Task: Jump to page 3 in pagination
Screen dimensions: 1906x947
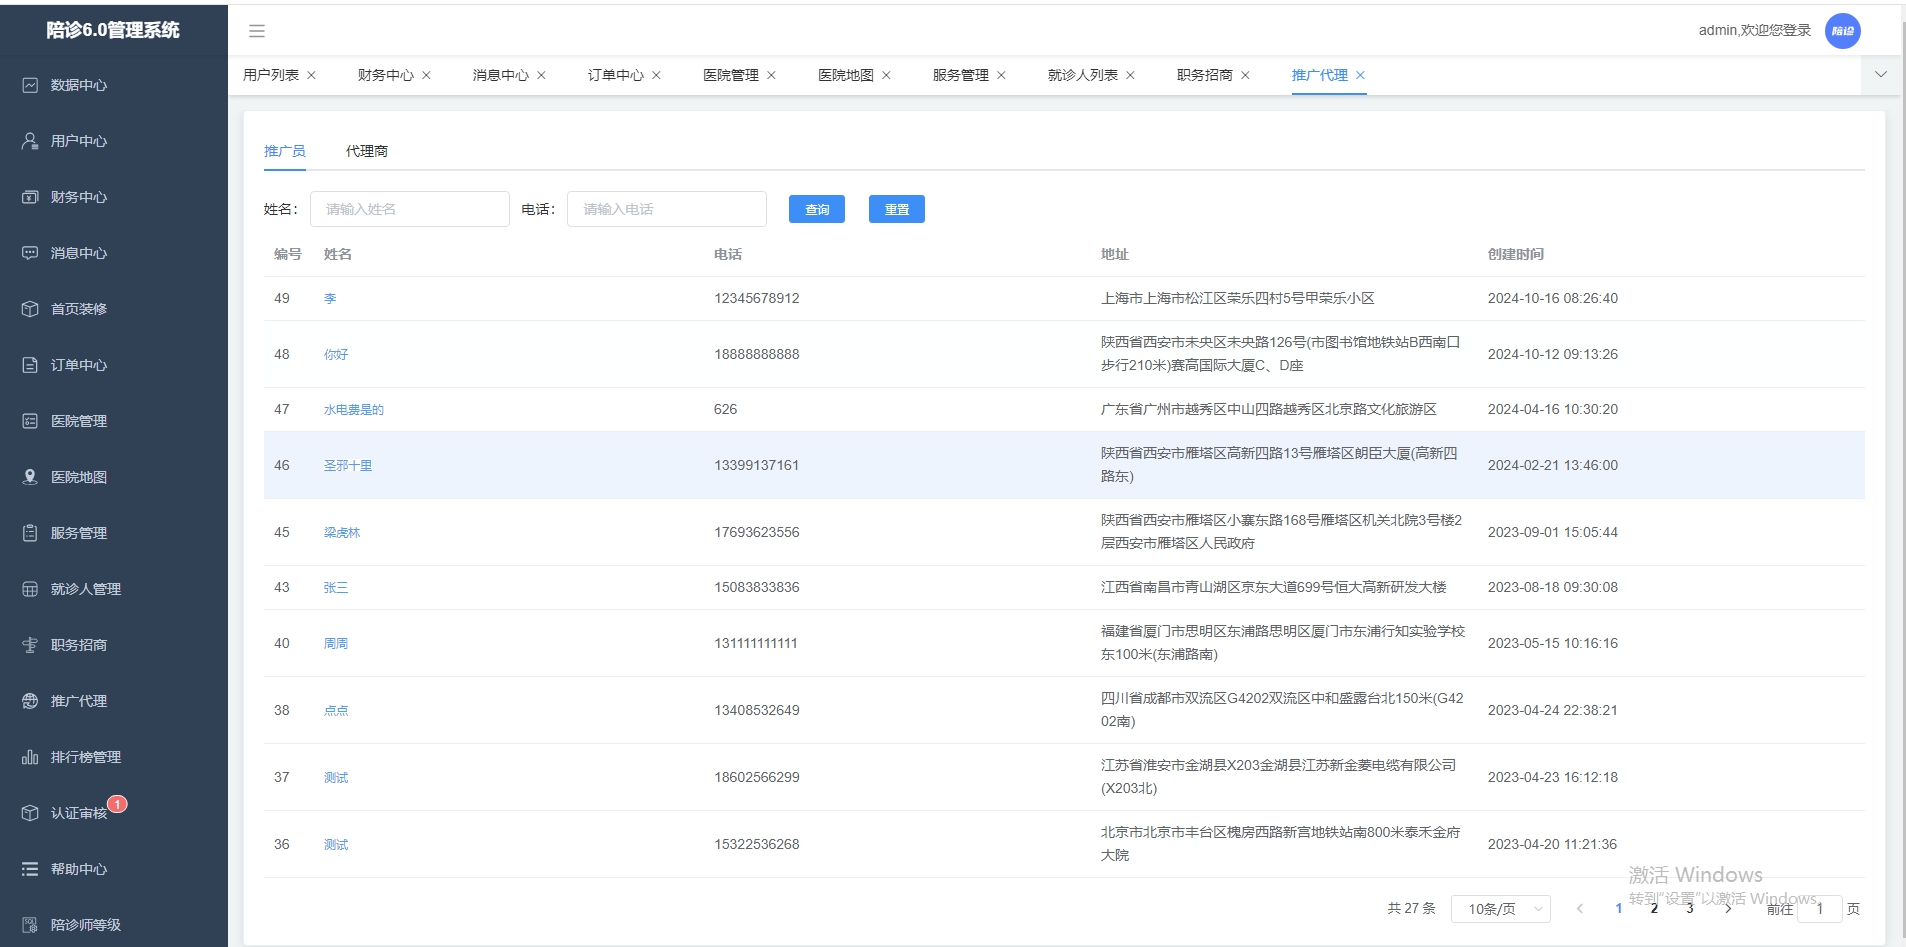Action: [x=1690, y=909]
